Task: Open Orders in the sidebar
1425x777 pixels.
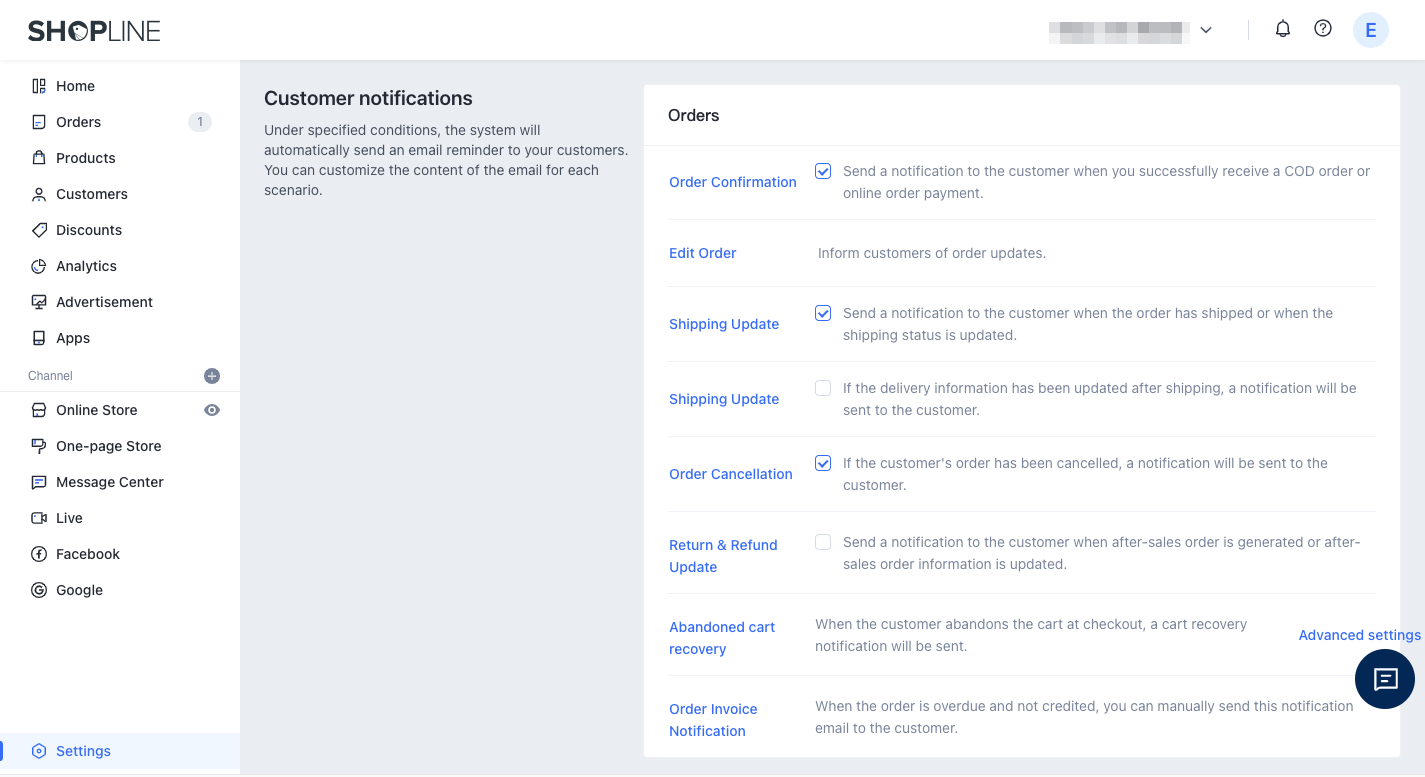Action: (x=78, y=122)
